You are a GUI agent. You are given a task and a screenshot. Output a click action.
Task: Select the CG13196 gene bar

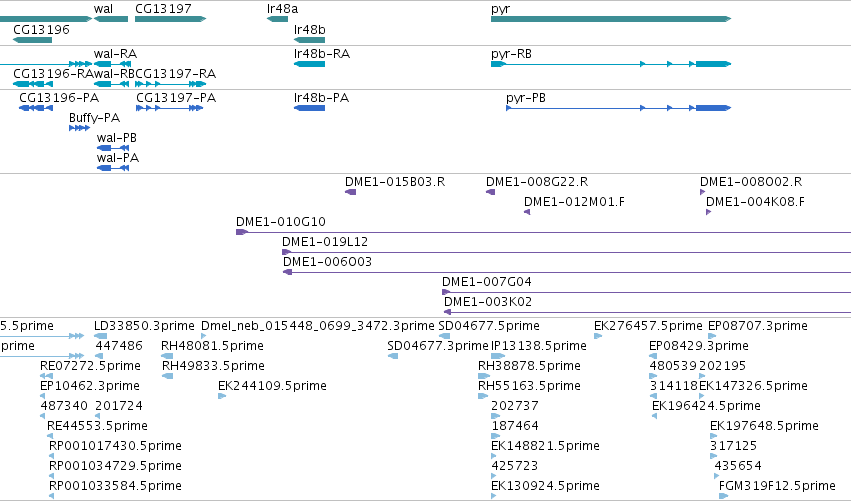tap(32, 40)
